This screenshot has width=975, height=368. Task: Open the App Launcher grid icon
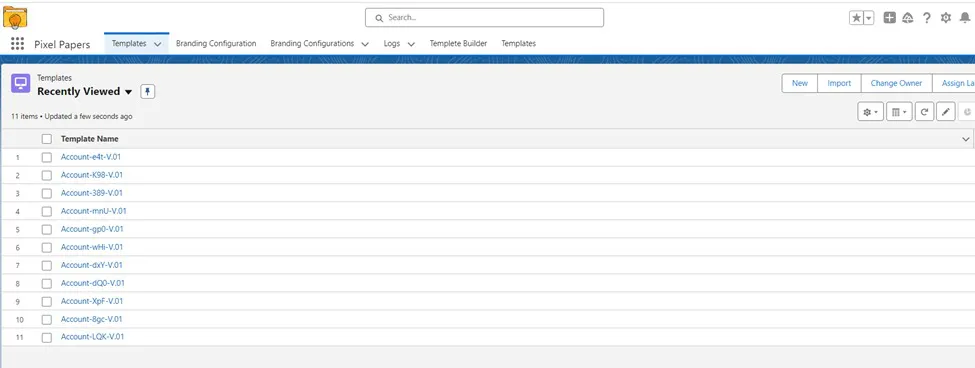(17, 44)
